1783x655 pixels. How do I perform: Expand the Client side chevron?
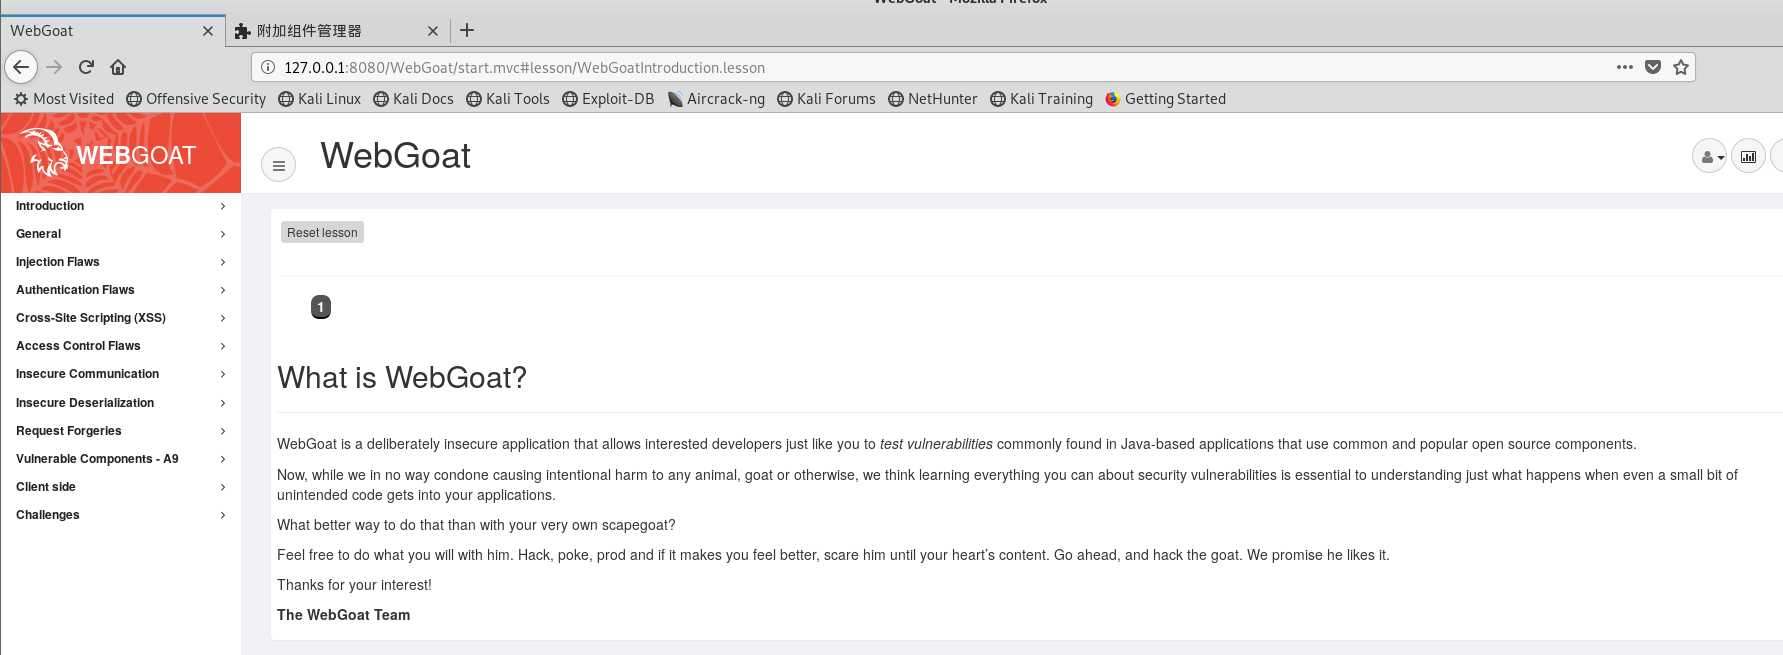click(223, 487)
